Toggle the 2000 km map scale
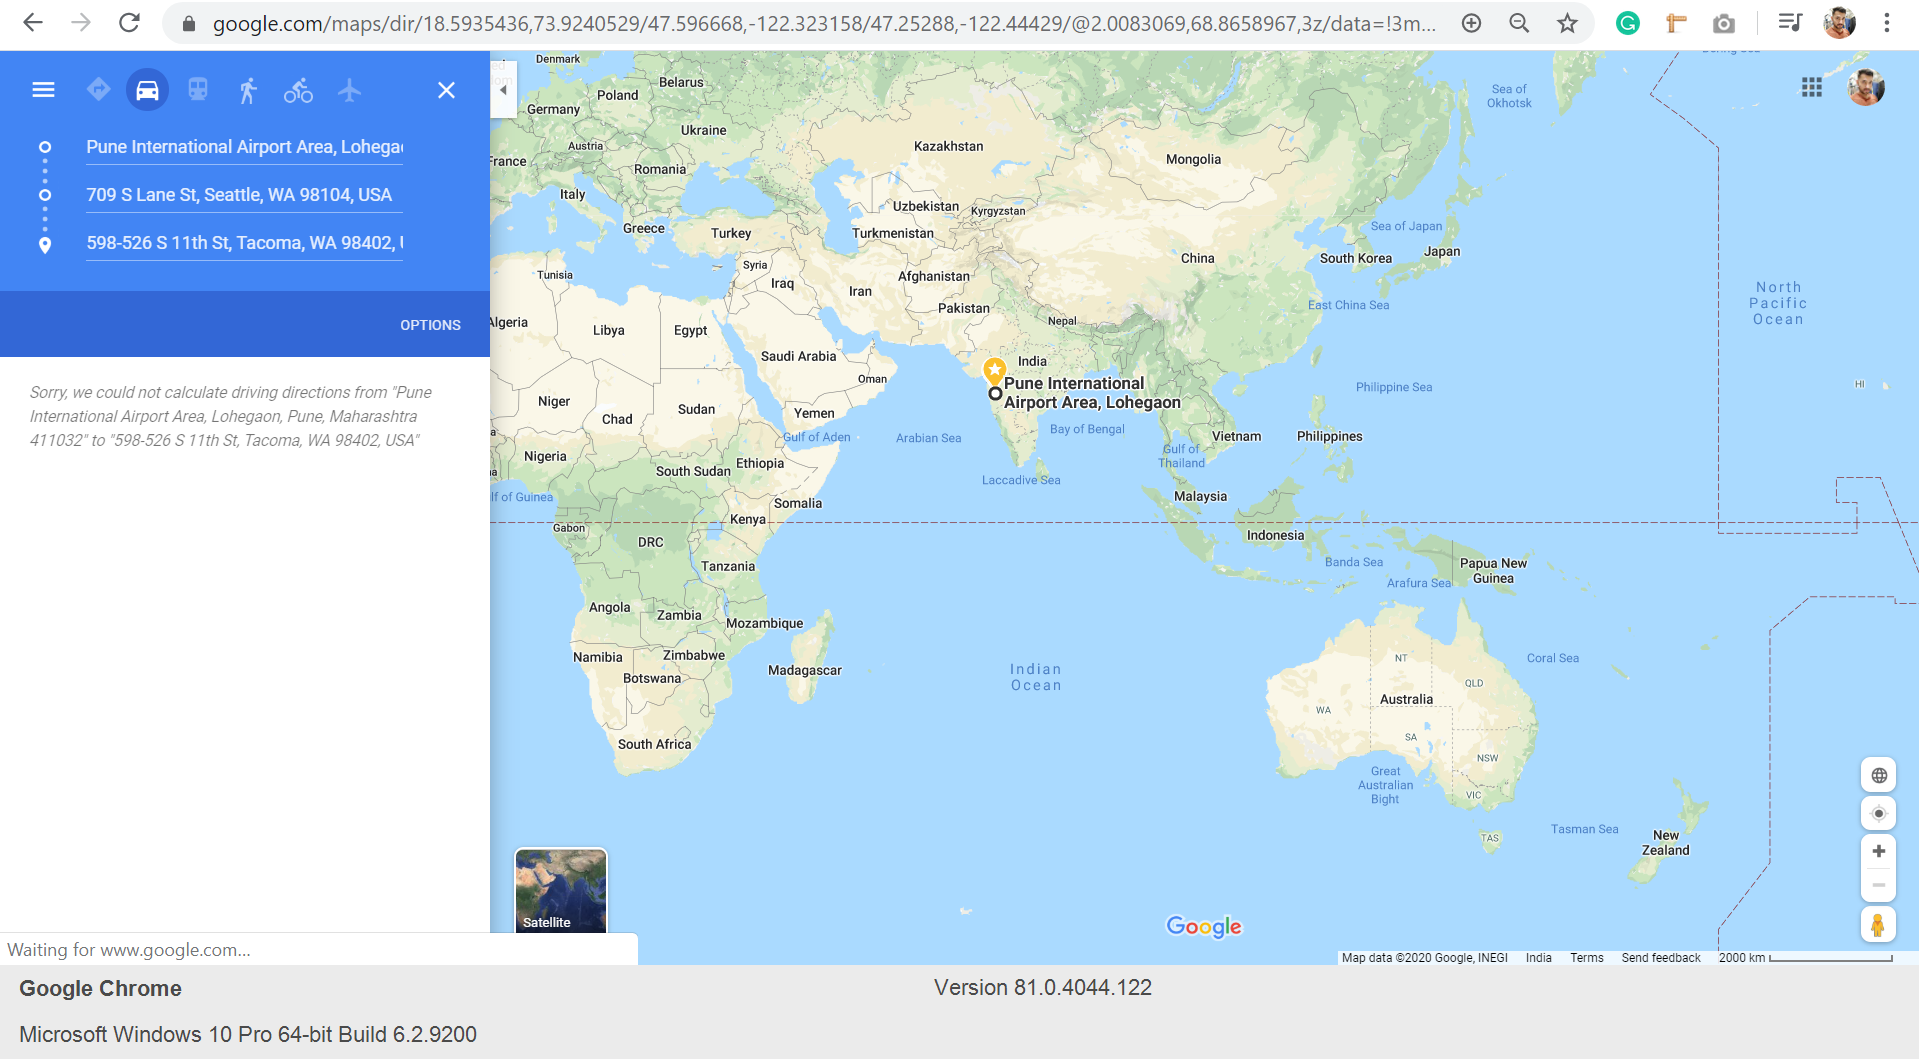Image resolution: width=1919 pixels, height=1059 pixels. pos(1805,958)
